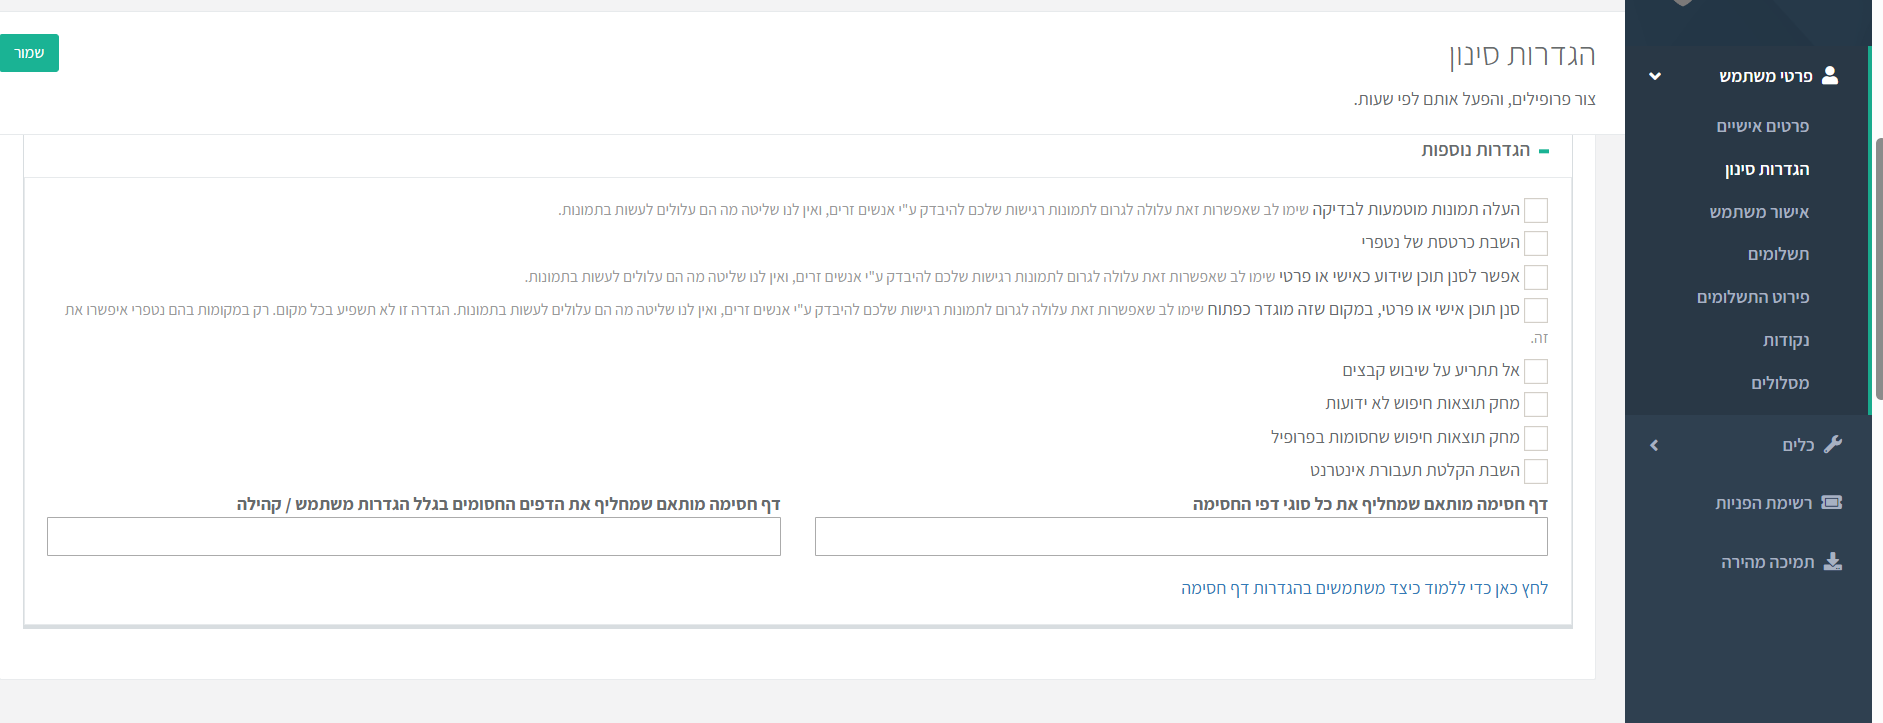Expand the כלים submenu arrow
Viewport: 1883px width, 723px height.
1654,445
